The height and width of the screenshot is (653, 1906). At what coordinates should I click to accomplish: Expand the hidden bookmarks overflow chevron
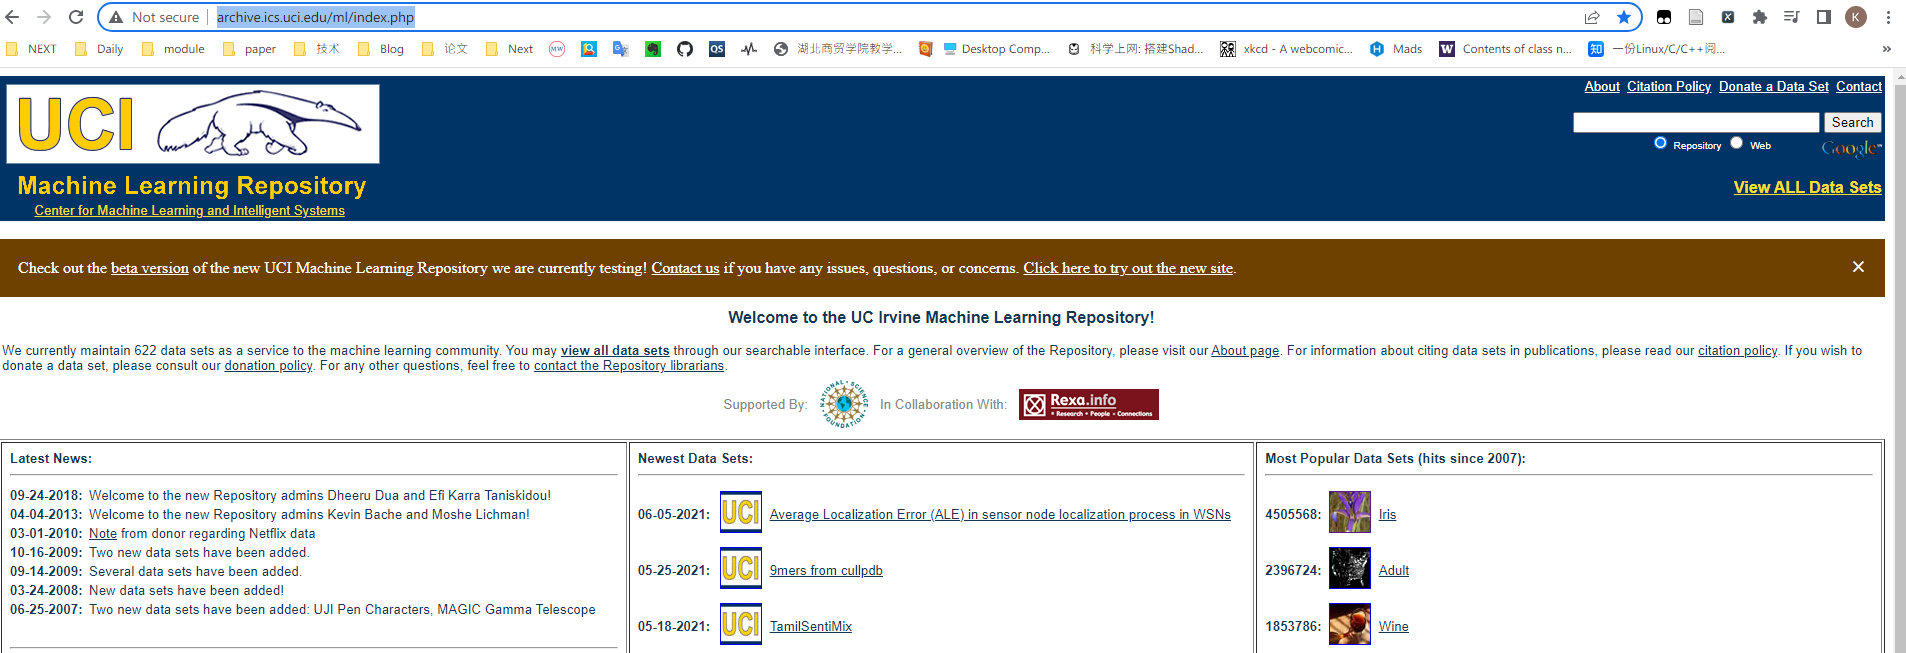tap(1886, 49)
